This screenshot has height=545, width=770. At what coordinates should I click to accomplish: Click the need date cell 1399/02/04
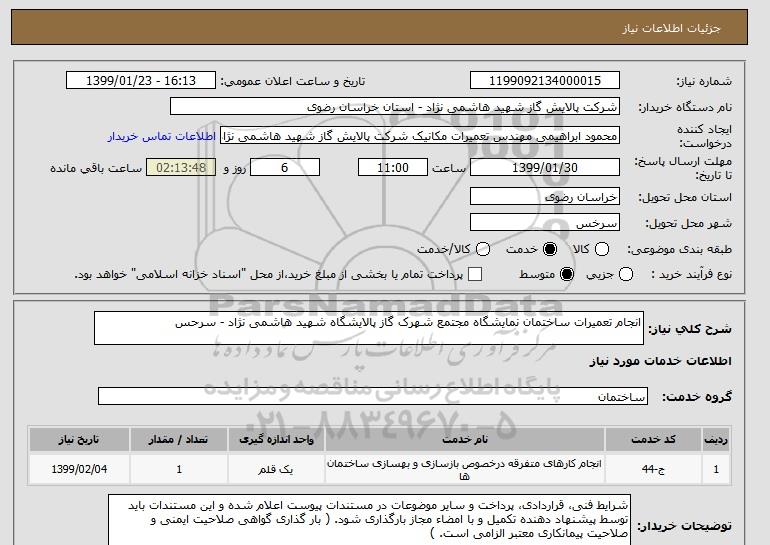tap(79, 469)
